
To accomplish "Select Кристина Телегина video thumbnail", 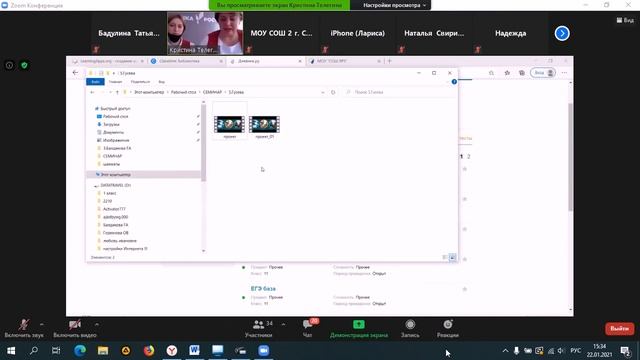I will tap(205, 33).
